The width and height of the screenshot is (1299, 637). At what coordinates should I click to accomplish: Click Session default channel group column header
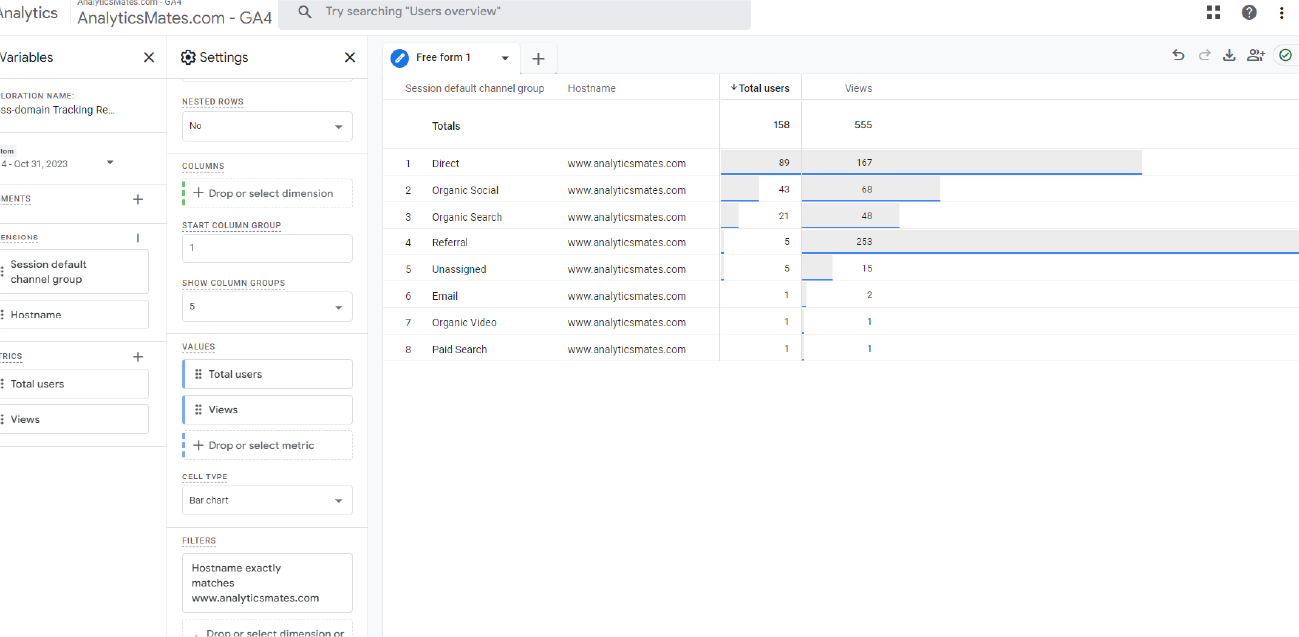(474, 88)
